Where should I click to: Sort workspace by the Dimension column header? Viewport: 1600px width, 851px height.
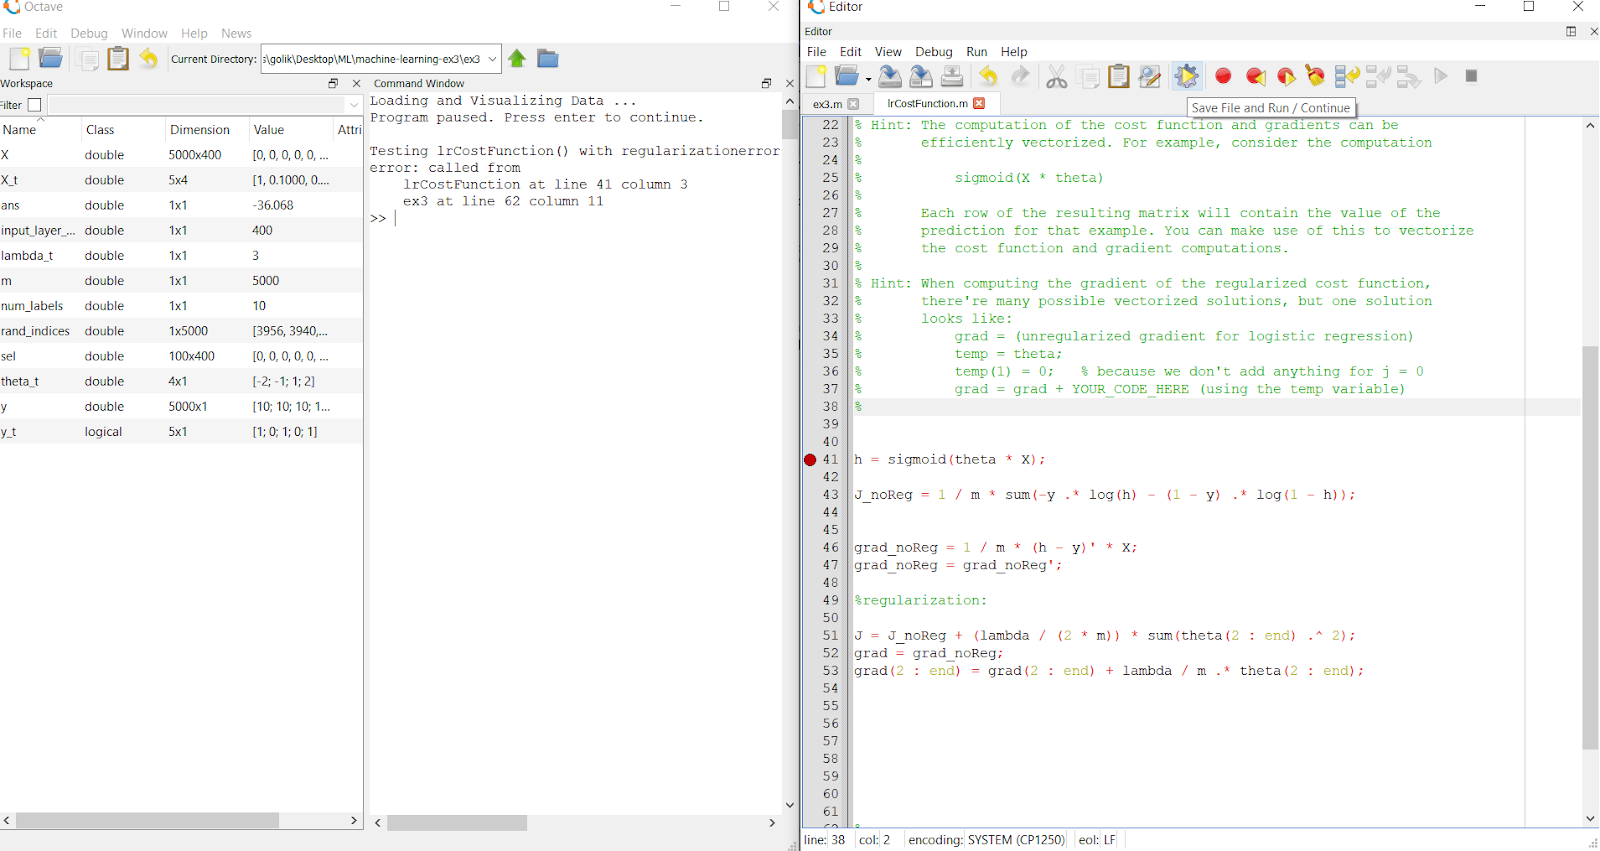[200, 130]
